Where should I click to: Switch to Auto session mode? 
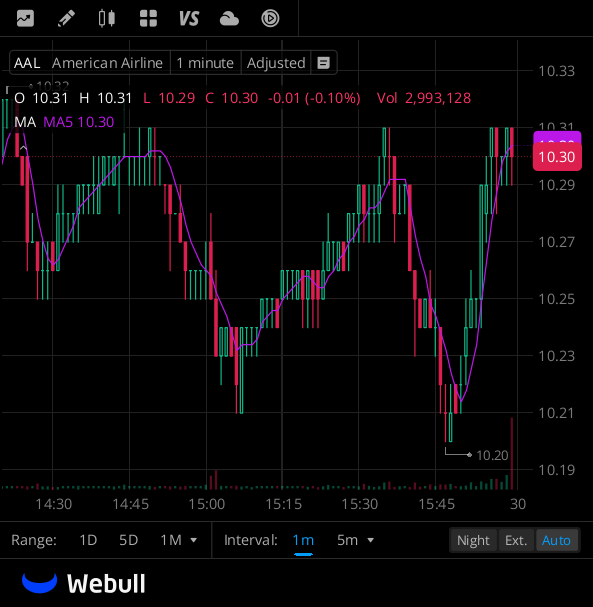pyautogui.click(x=556, y=540)
